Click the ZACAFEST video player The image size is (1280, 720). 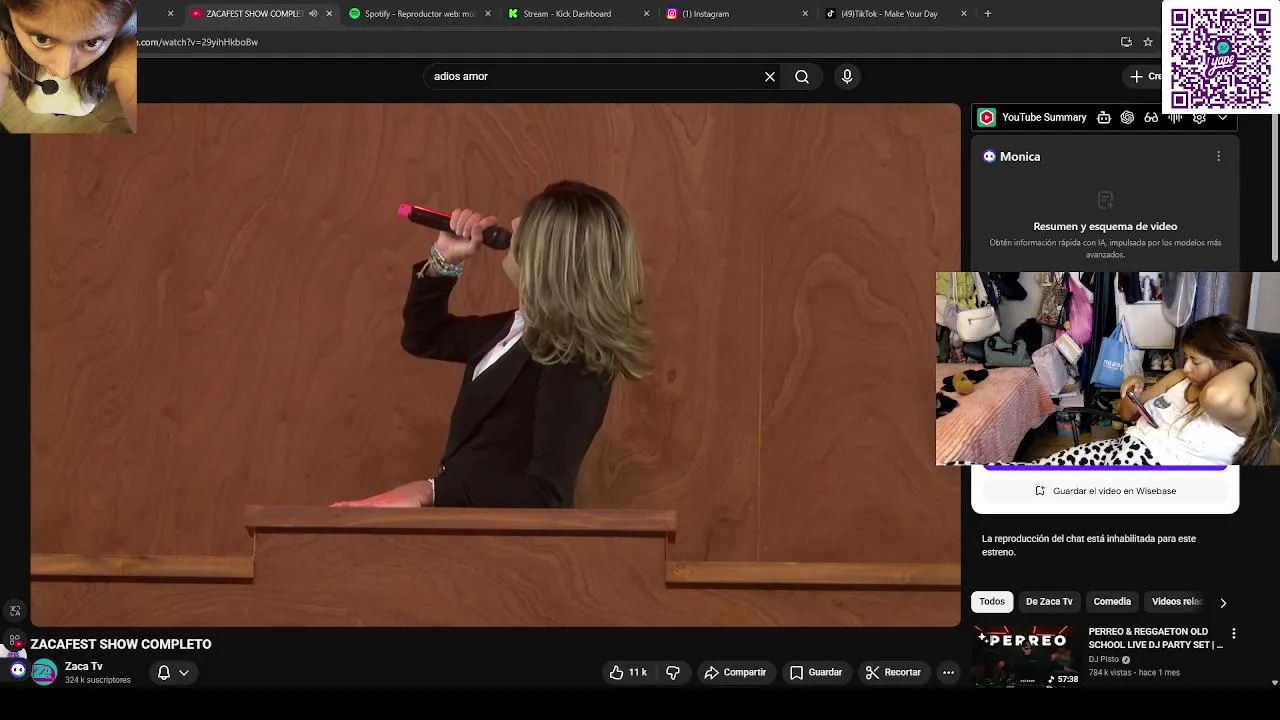[x=495, y=365]
